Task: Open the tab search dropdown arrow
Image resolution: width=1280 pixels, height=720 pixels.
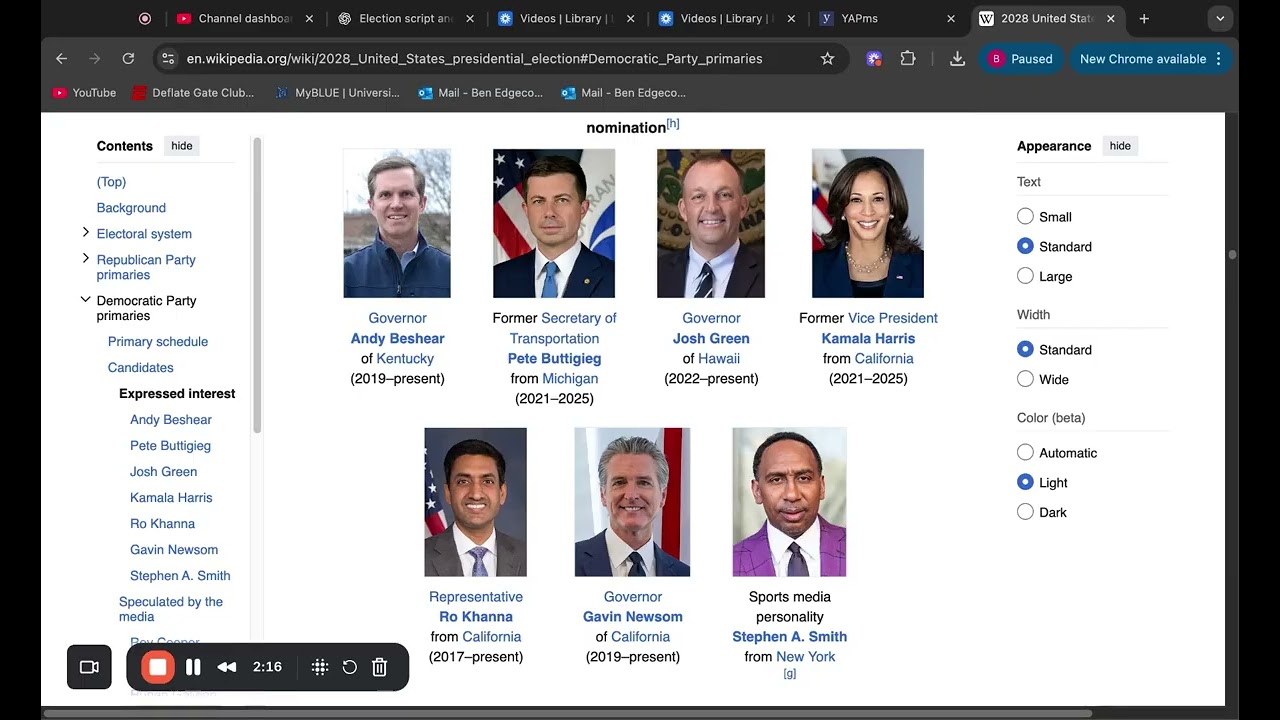Action: (x=1220, y=18)
